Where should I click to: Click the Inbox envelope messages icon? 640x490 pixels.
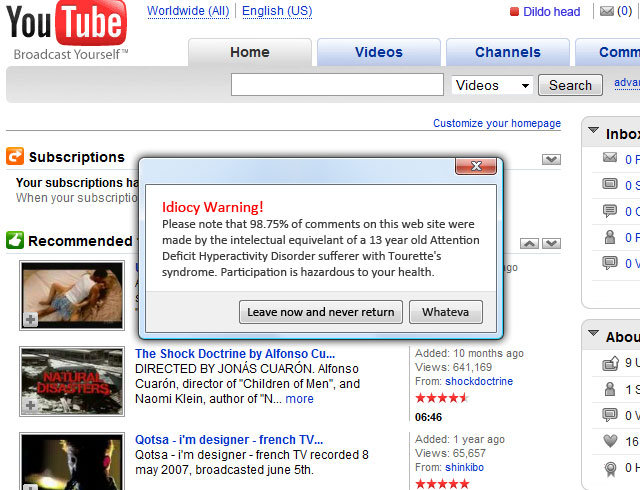[610, 157]
